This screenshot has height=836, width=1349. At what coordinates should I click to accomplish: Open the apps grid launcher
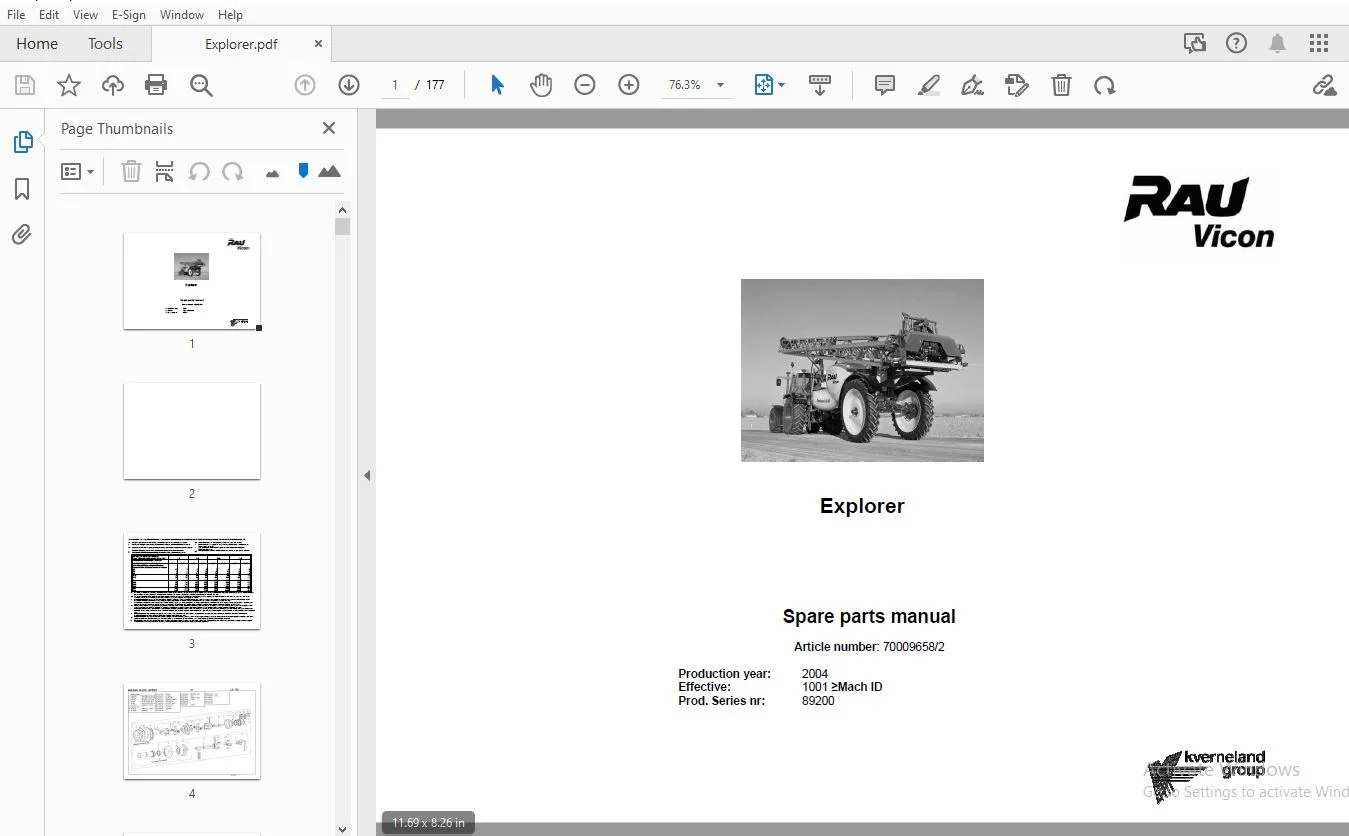(x=1319, y=44)
